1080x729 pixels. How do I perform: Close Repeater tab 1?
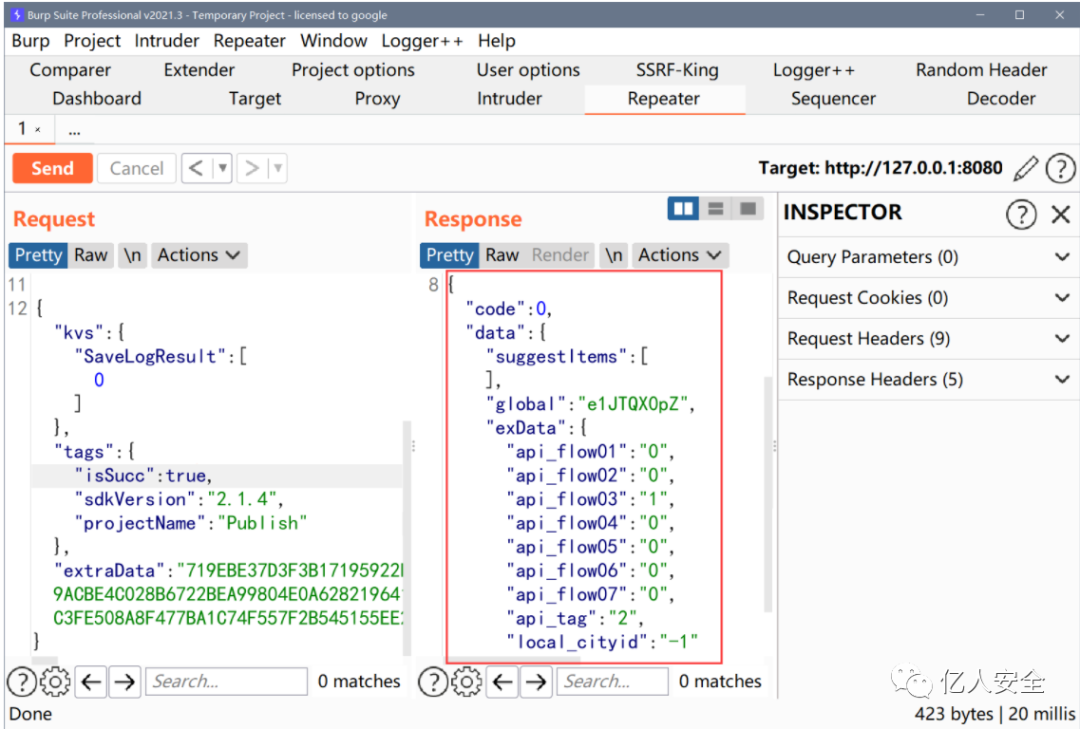[38, 130]
